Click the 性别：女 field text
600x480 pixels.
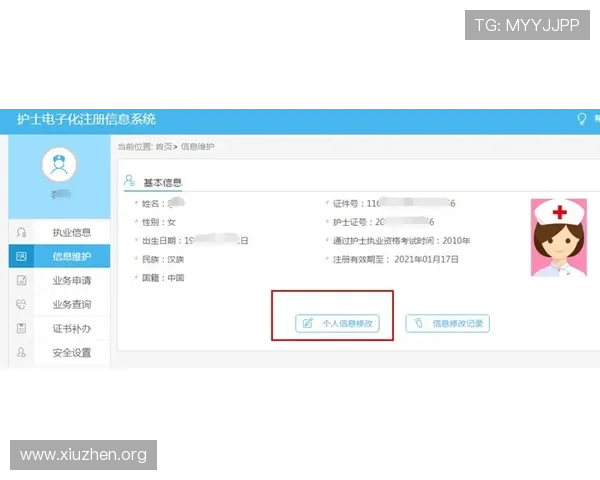click(159, 222)
